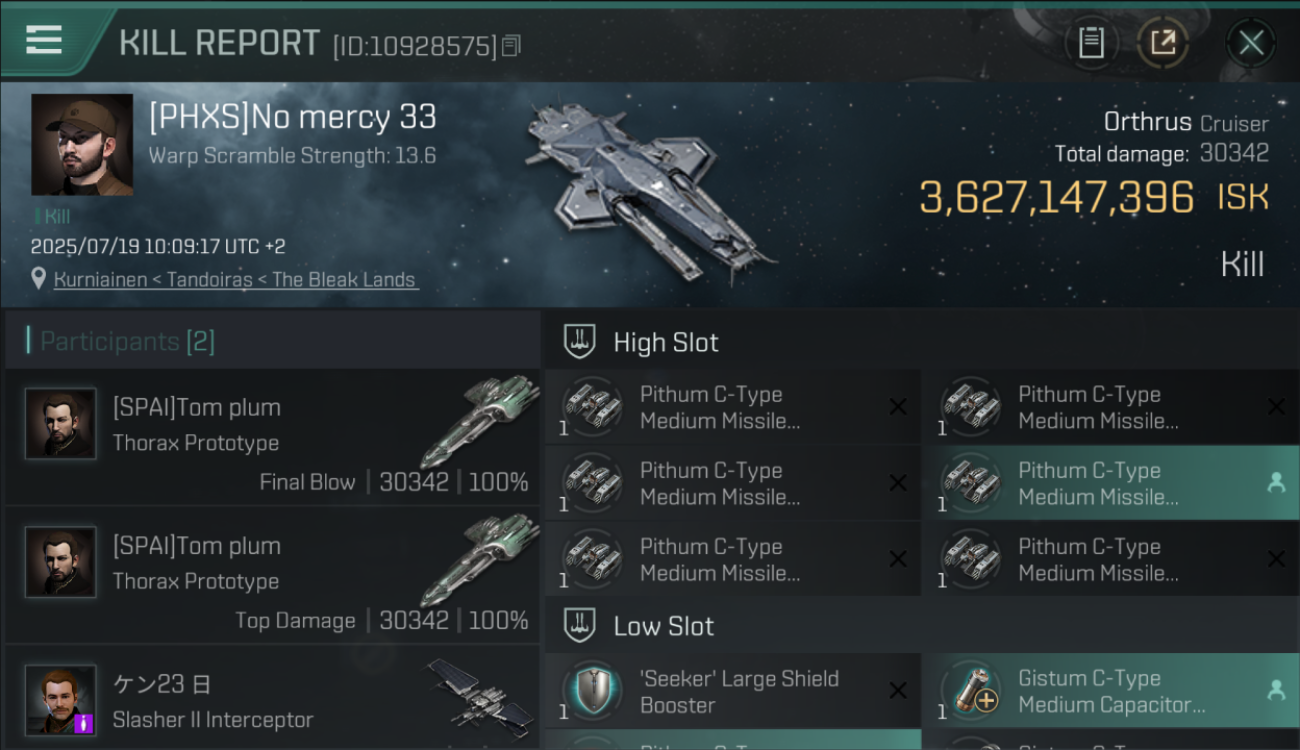
Task: Select first Pithum C-Type Medium Missile item
Action: pos(733,407)
